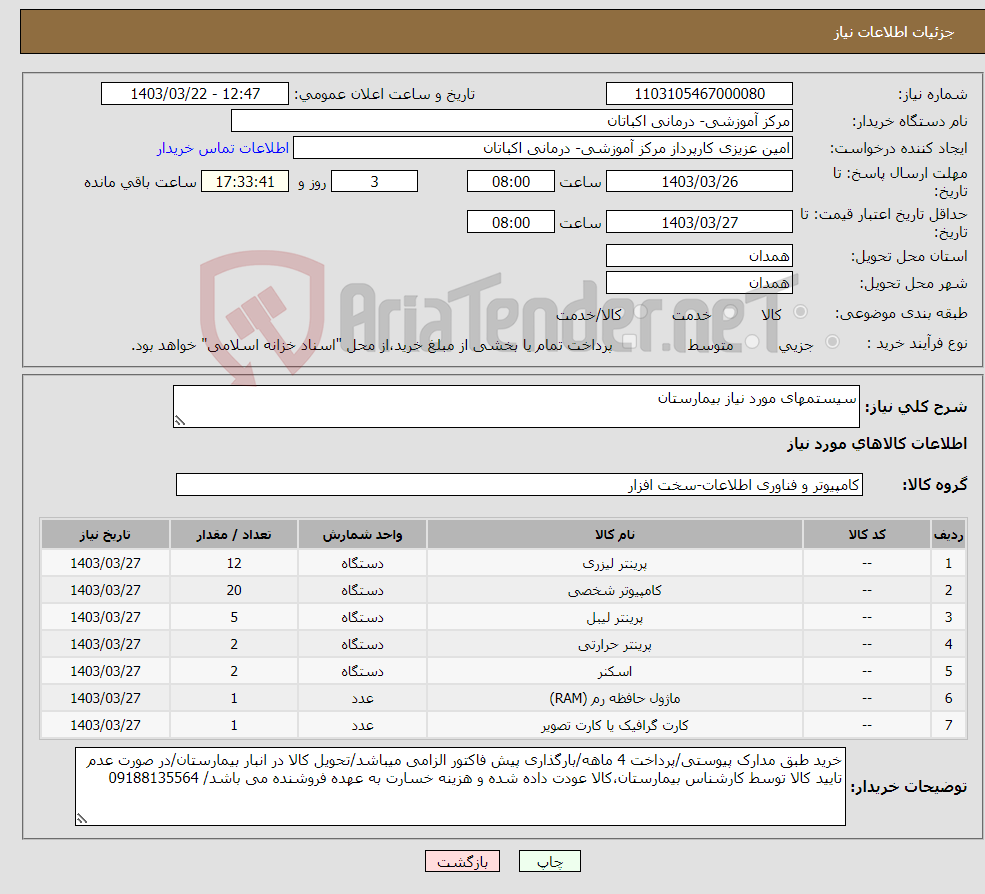Click row number 7 cell
Image resolution: width=985 pixels, height=894 pixels.
coord(949,725)
